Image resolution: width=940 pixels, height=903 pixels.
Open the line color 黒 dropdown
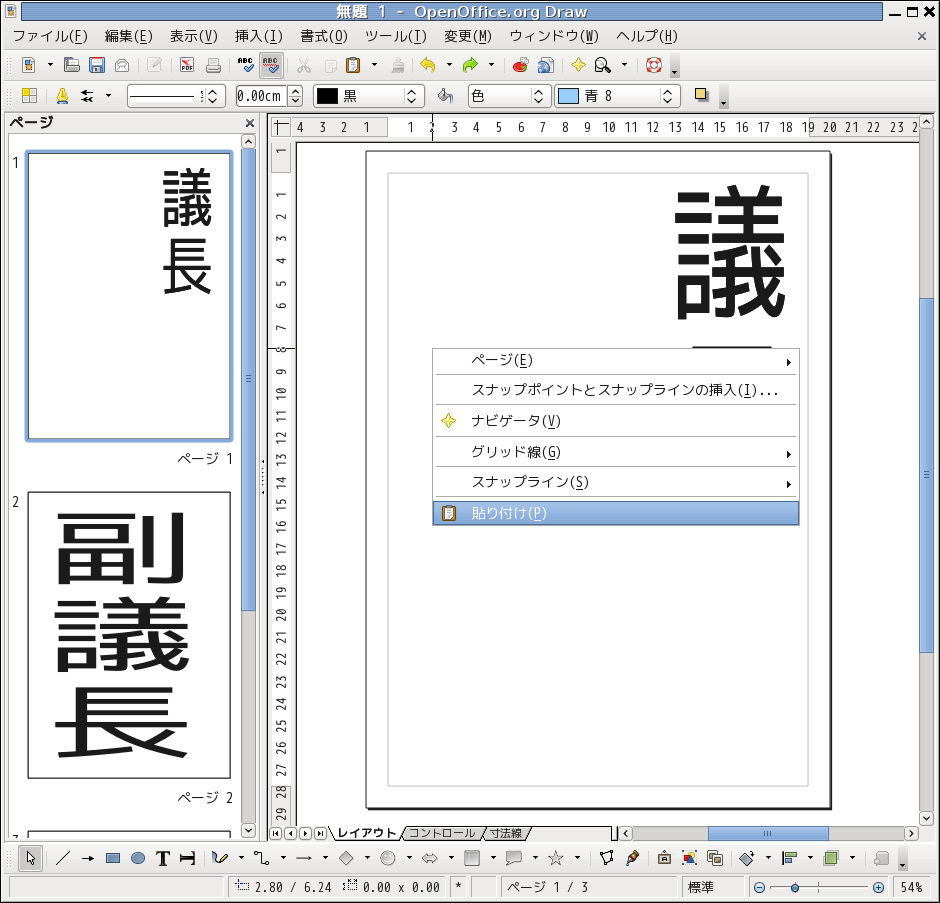click(x=411, y=96)
